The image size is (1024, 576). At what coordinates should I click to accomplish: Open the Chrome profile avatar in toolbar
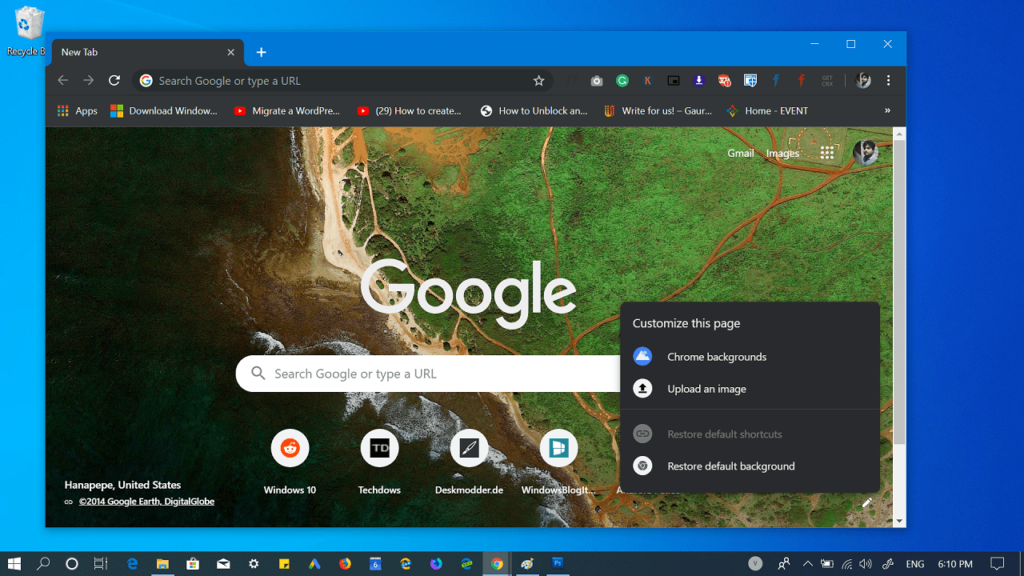(x=863, y=80)
